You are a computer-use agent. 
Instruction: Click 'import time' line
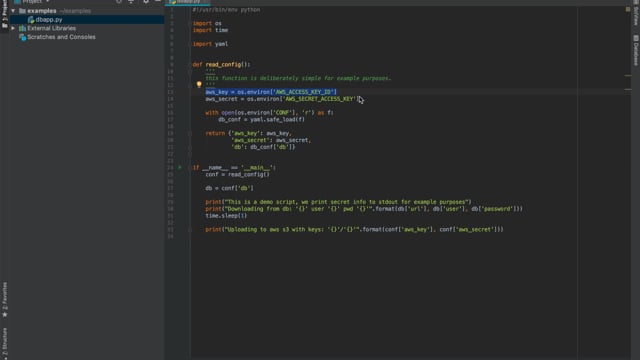coord(210,30)
